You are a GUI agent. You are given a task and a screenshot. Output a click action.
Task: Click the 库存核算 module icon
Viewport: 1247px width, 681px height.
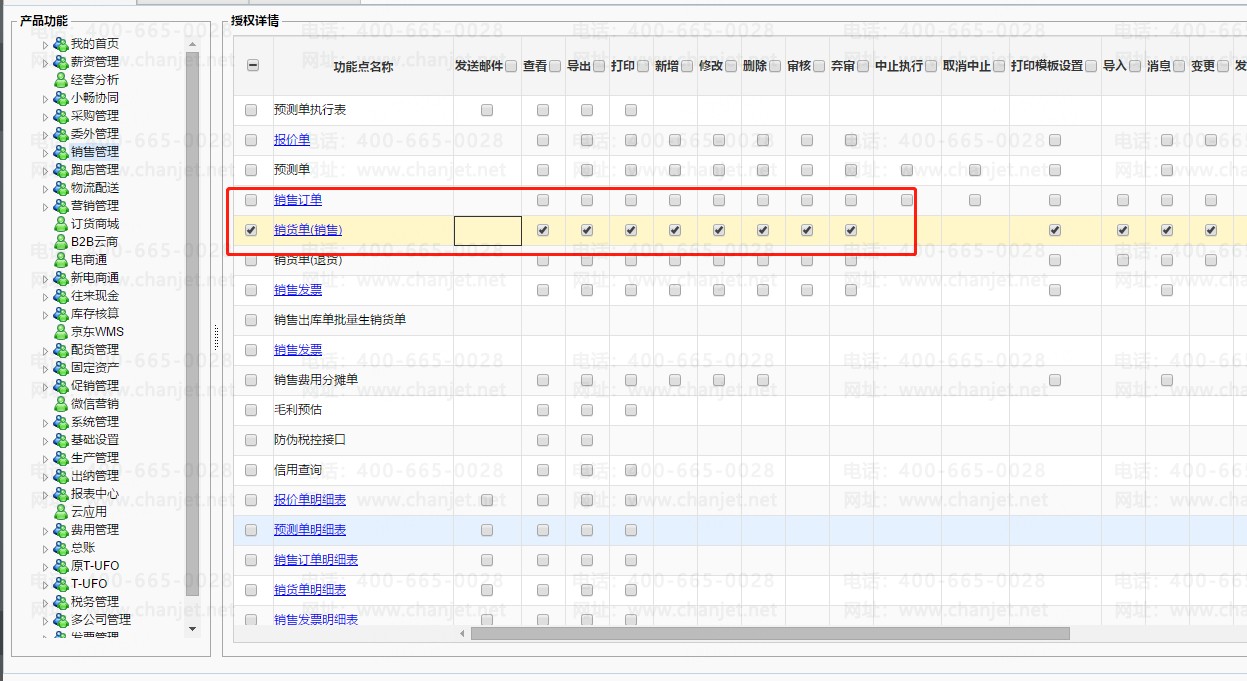[61, 314]
